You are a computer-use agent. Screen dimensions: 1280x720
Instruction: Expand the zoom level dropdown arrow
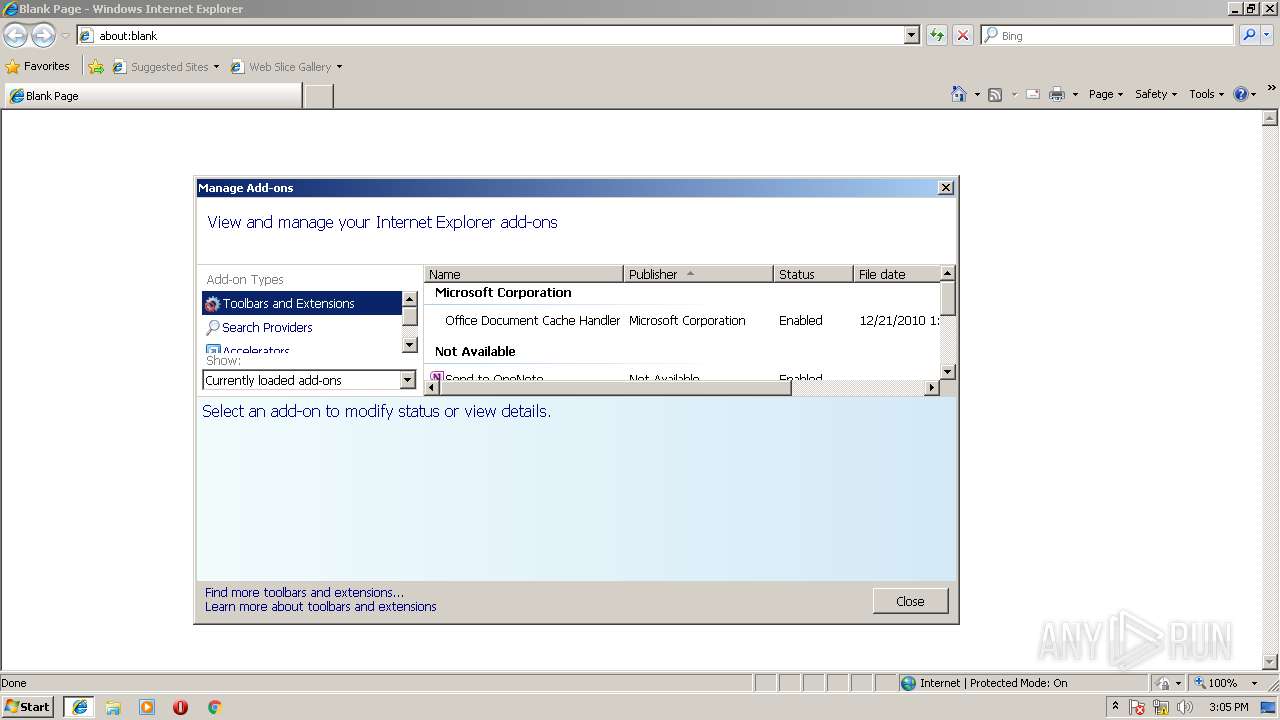(1254, 683)
